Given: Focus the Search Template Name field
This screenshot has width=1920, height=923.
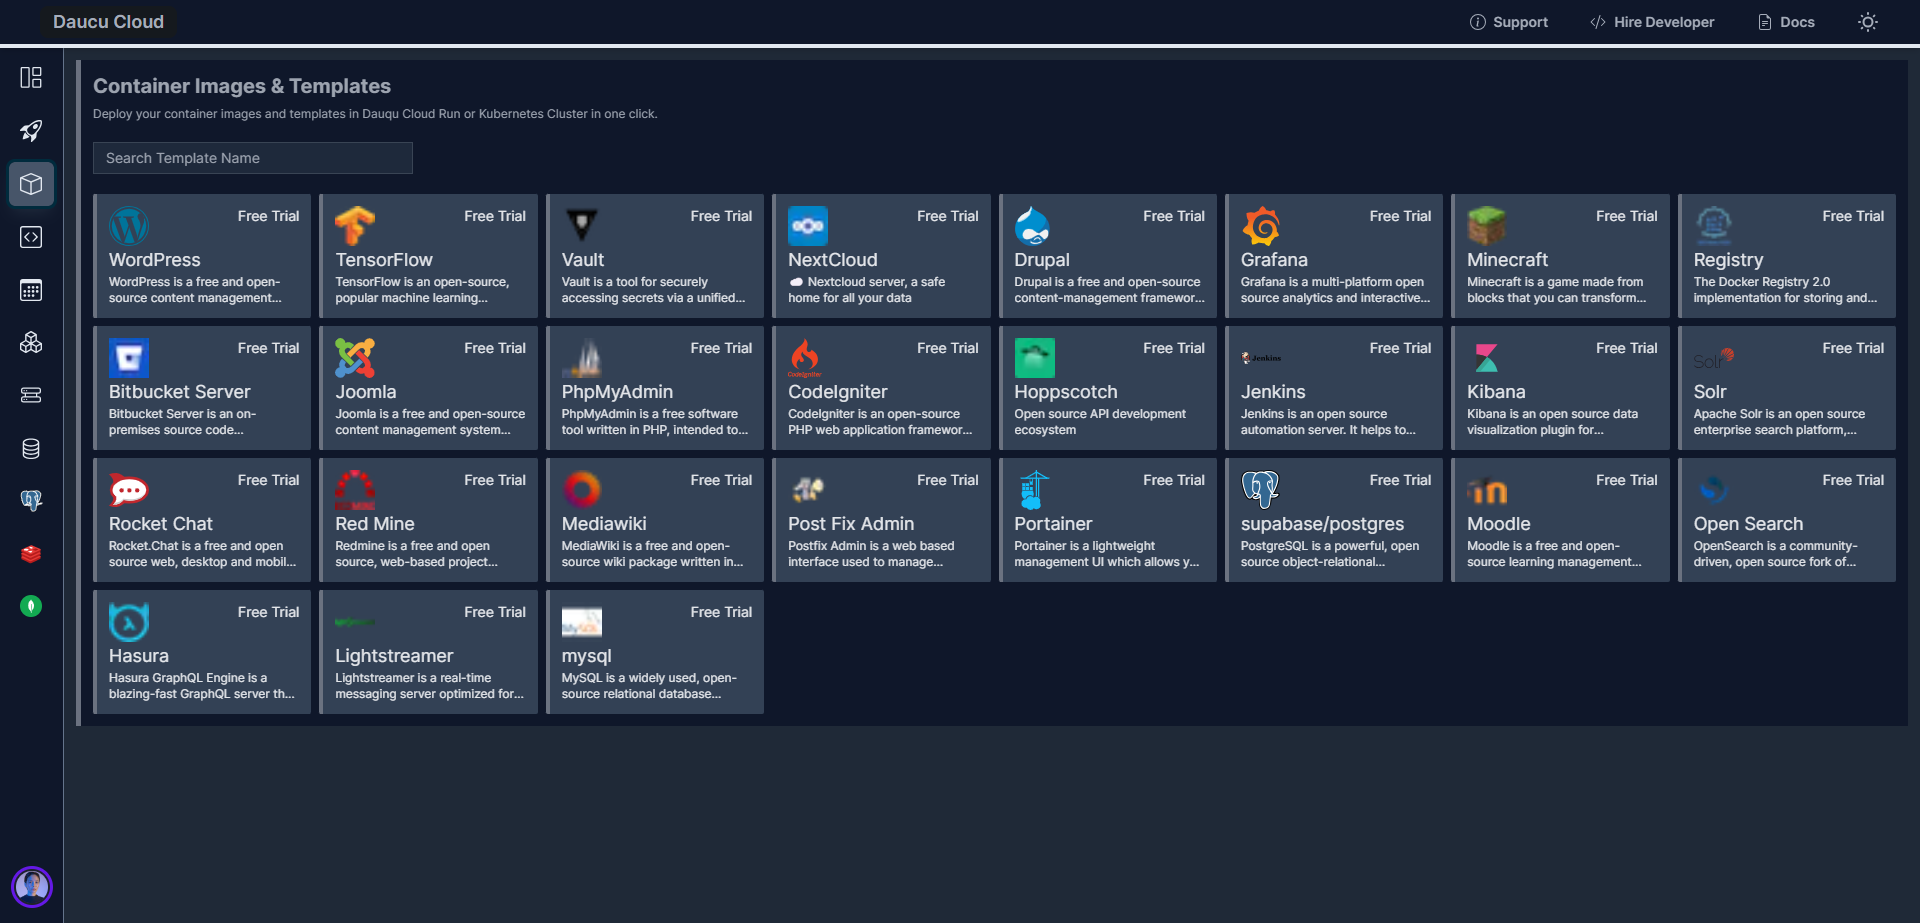Looking at the screenshot, I should [253, 158].
